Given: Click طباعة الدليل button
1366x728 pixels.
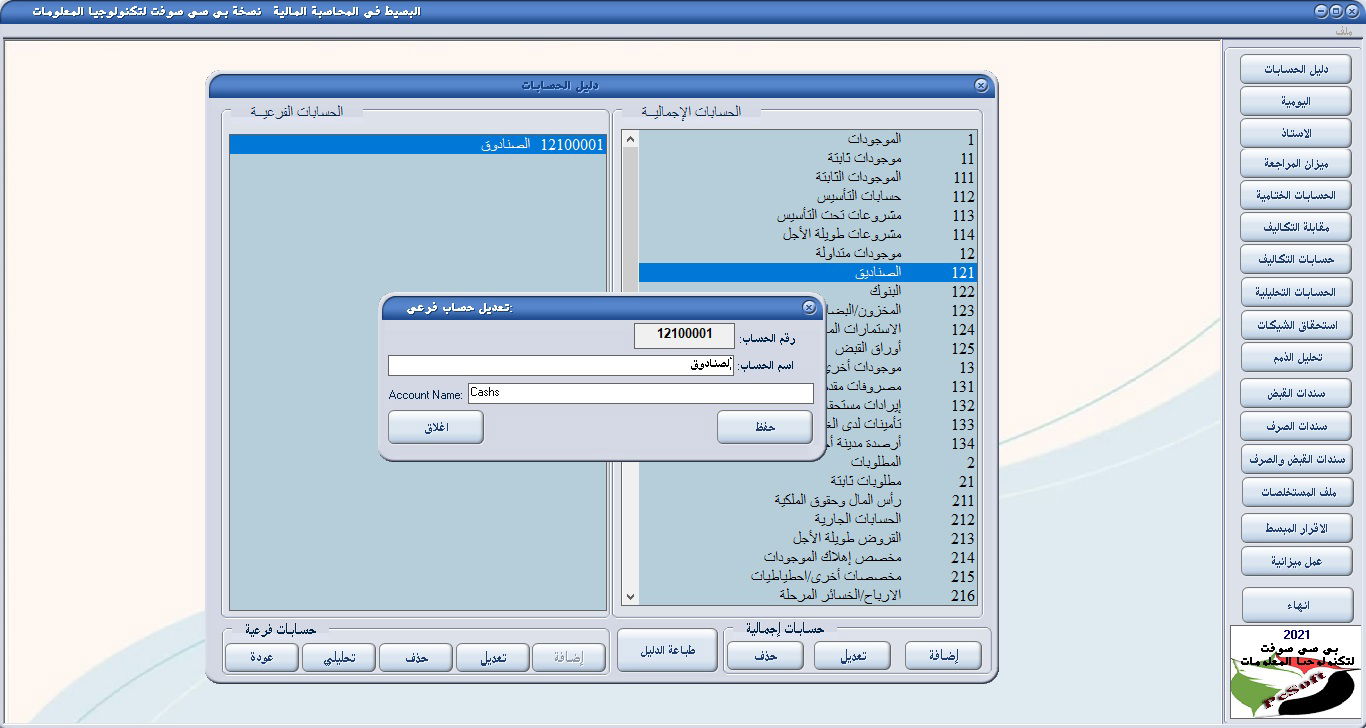Looking at the screenshot, I should click(x=667, y=650).
